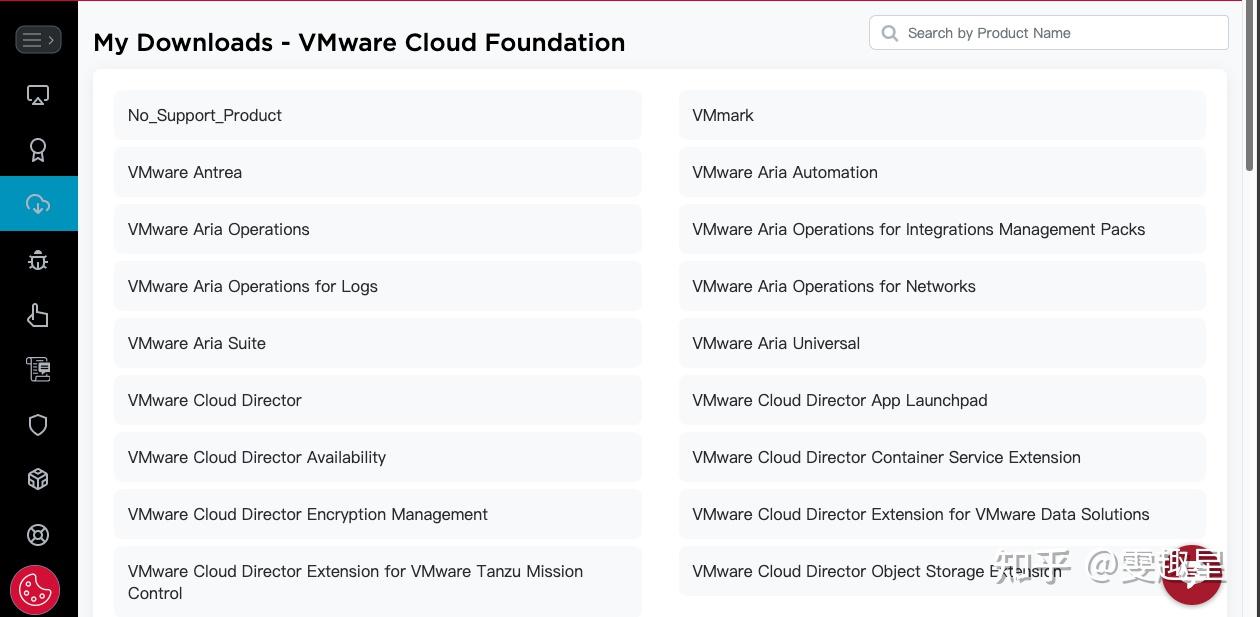Open the red circular logo at bottom left
Viewport: 1260px width, 617px height.
36,589
